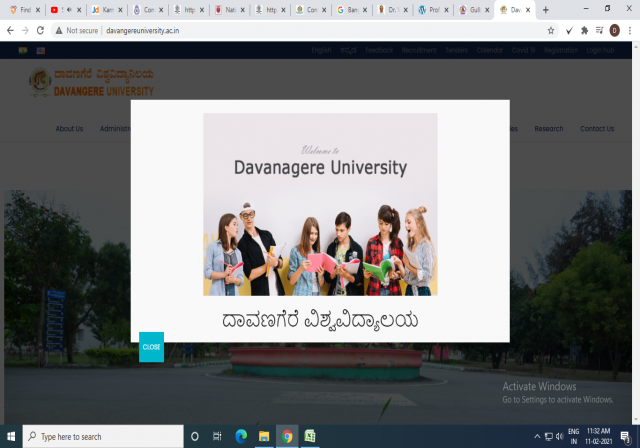640x448 pixels.
Task: Switch to the YouTube tab
Action: [x=59, y=9]
